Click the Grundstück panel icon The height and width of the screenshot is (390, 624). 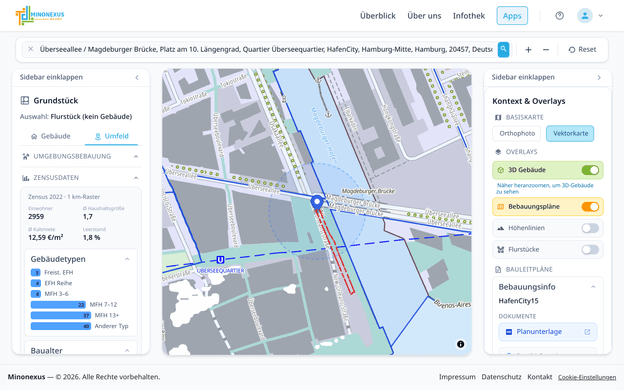(x=25, y=100)
